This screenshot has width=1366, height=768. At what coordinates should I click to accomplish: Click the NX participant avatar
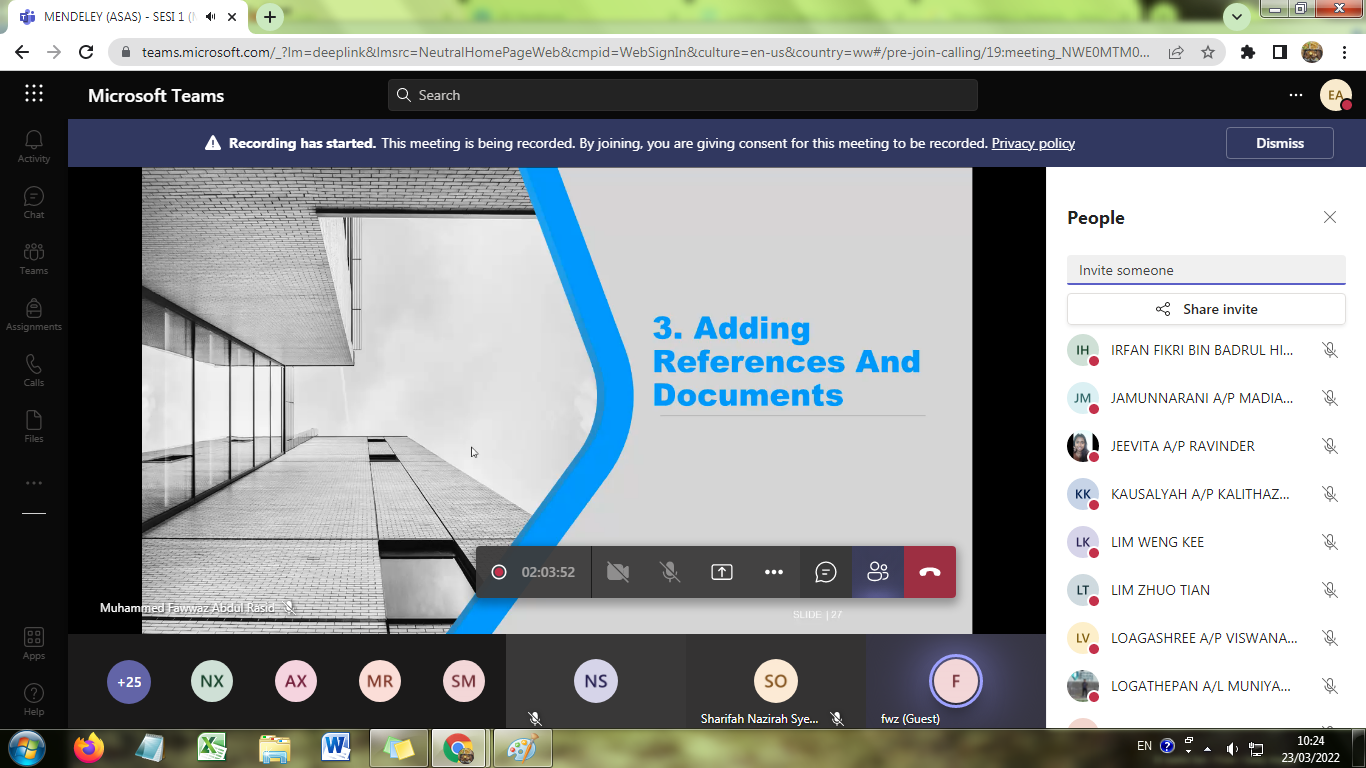[x=212, y=682]
